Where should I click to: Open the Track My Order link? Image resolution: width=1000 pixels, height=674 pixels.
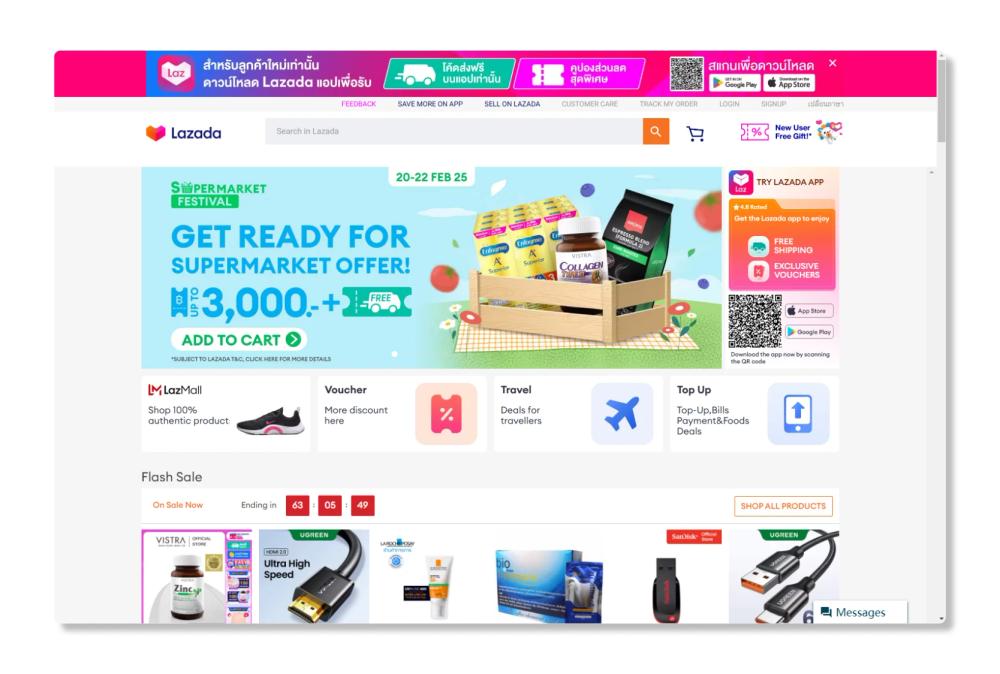(x=668, y=104)
